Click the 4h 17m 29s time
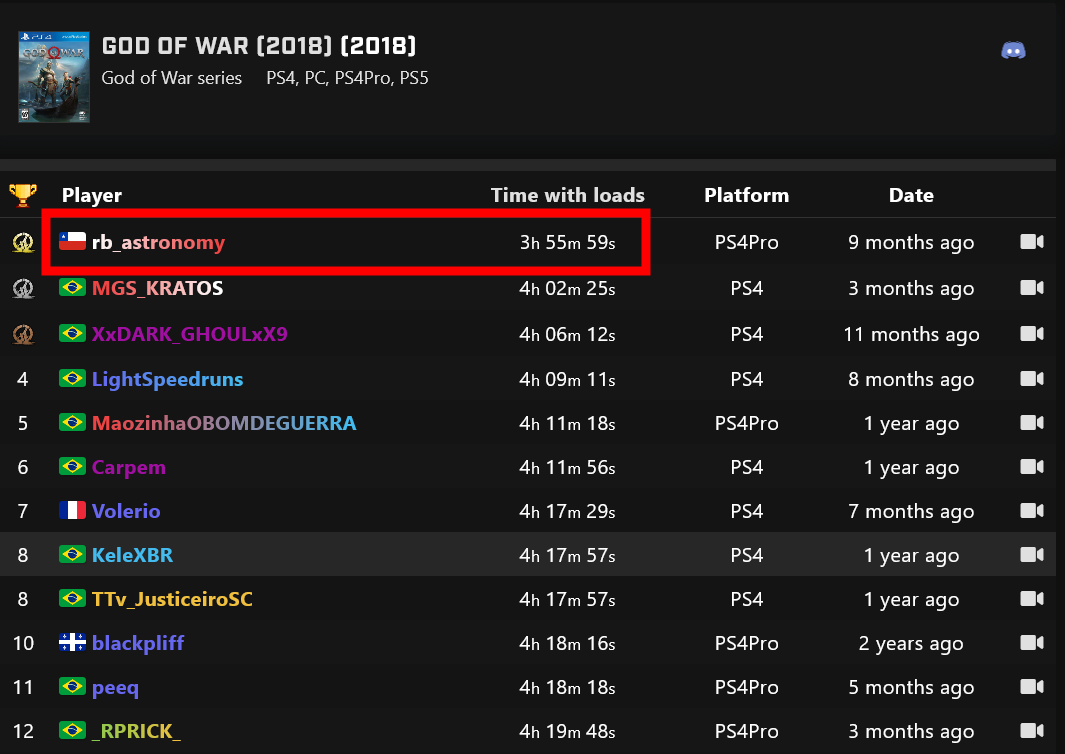 [x=567, y=511]
